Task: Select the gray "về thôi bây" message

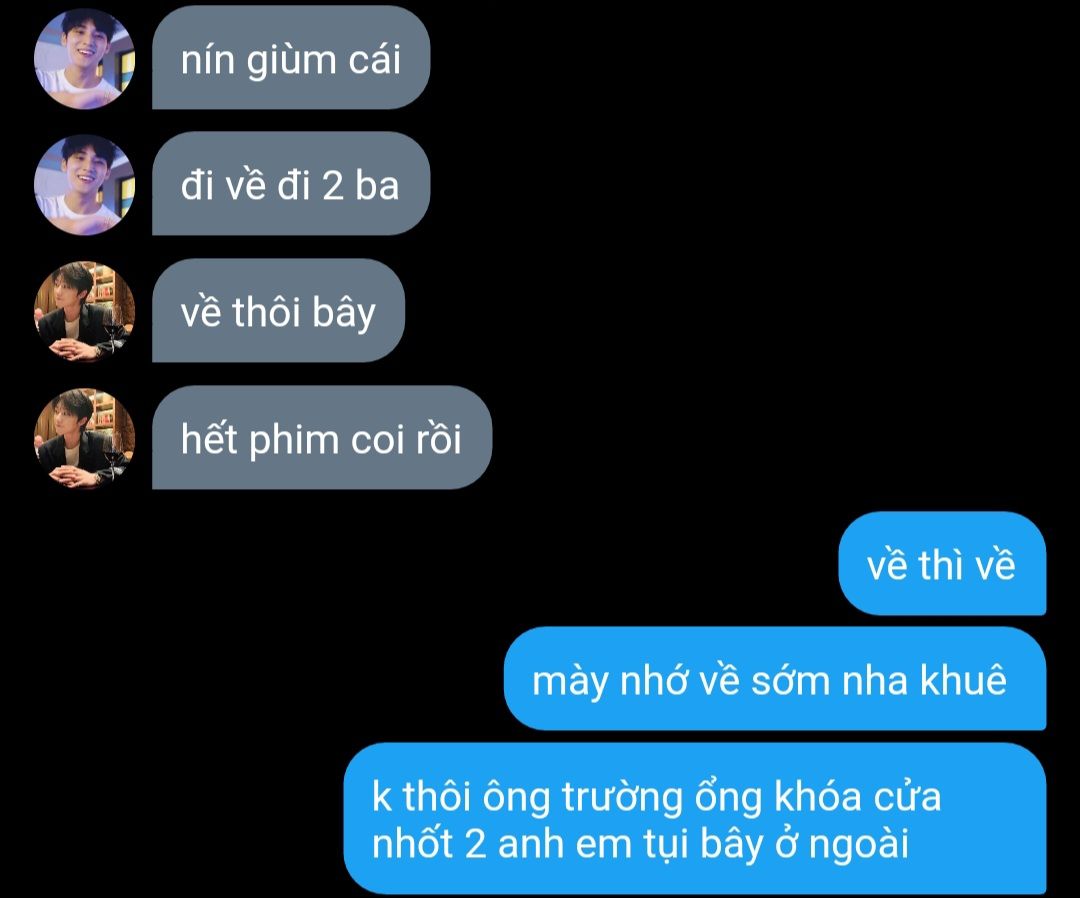Action: point(278,311)
